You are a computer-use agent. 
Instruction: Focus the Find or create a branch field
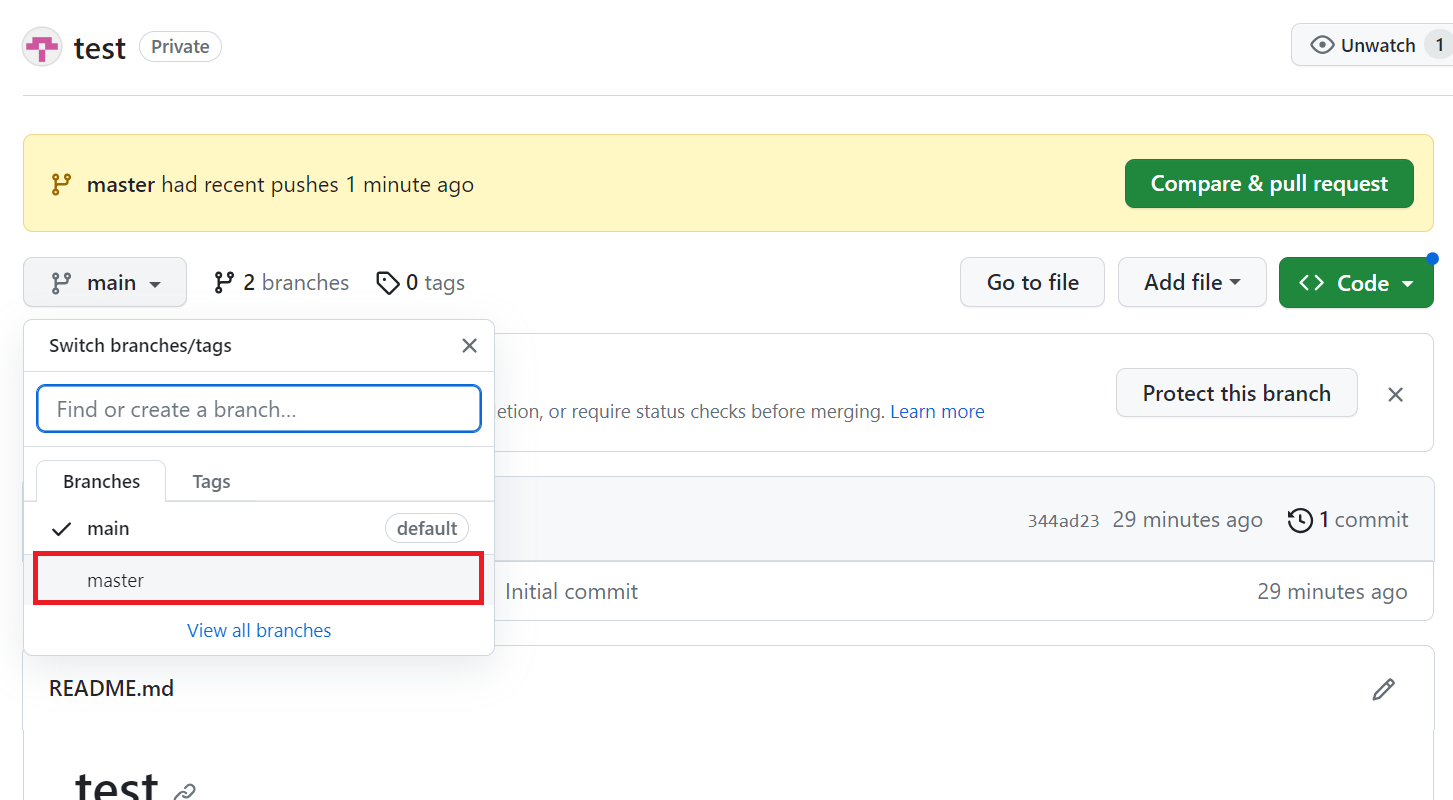[259, 409]
